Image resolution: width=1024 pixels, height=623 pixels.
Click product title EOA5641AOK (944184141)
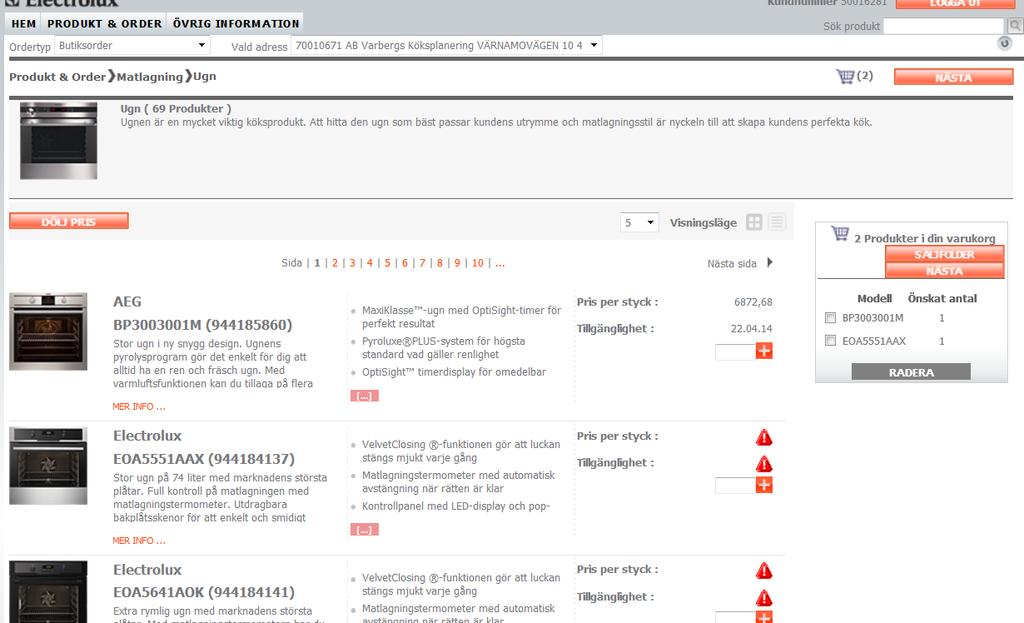pyautogui.click(x=204, y=592)
